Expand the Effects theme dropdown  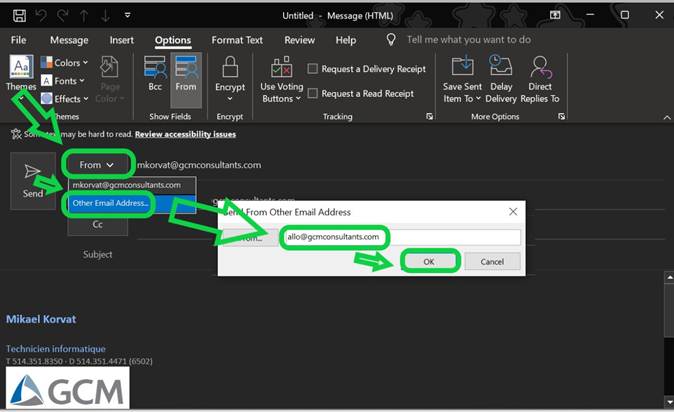pyautogui.click(x=64, y=98)
